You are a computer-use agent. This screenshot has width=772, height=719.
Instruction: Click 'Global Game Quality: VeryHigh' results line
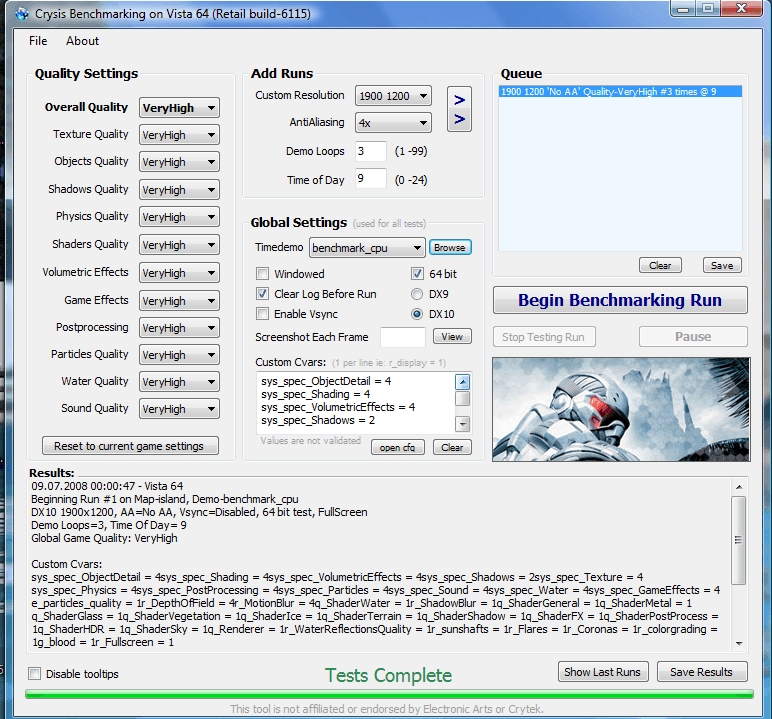[x=104, y=538]
